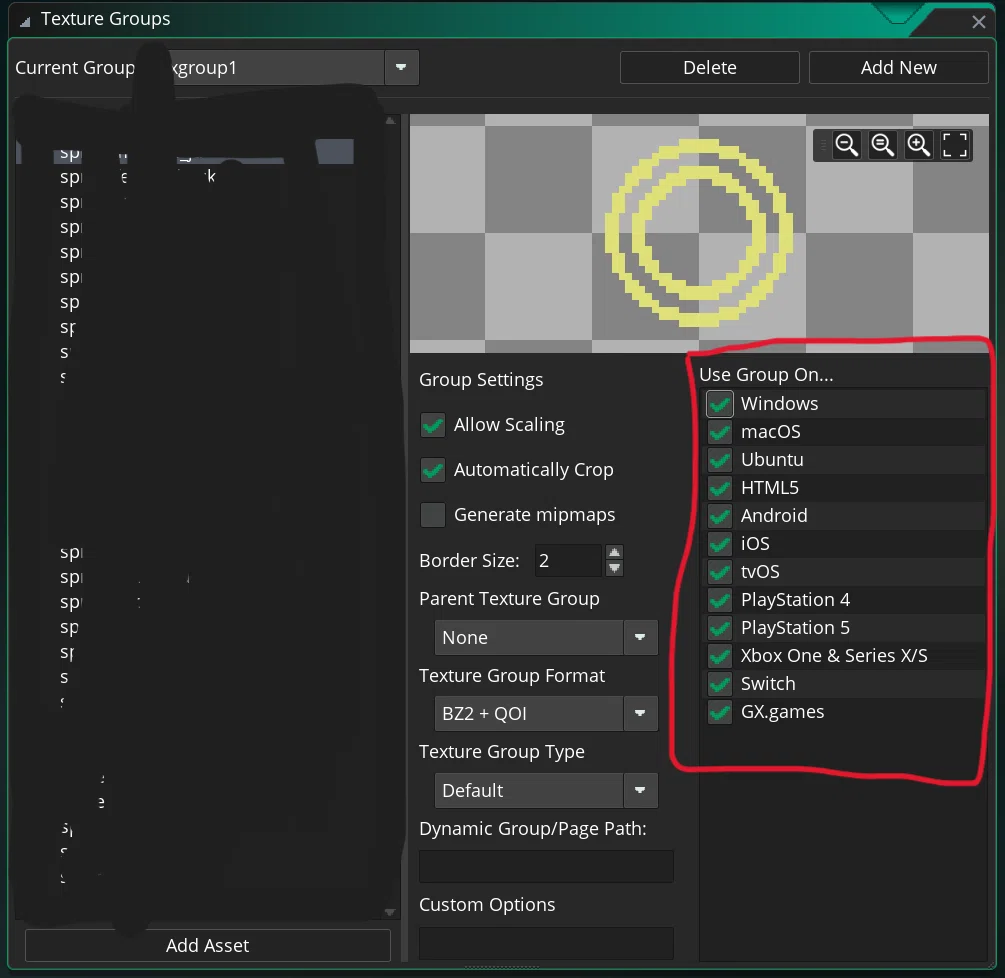Click the asset list scroll-down arrow

coord(390,912)
